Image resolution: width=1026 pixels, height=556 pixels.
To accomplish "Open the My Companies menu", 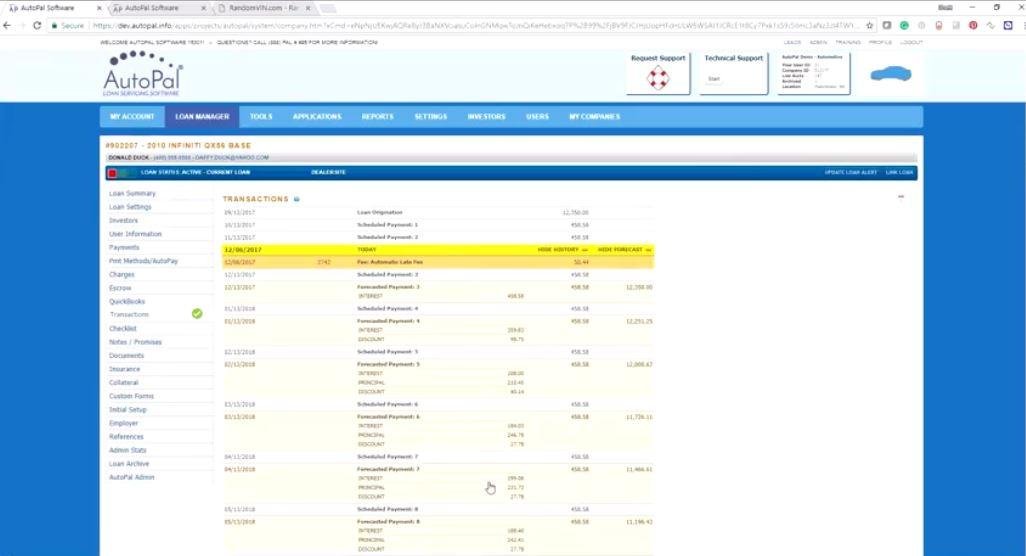I will point(594,116).
